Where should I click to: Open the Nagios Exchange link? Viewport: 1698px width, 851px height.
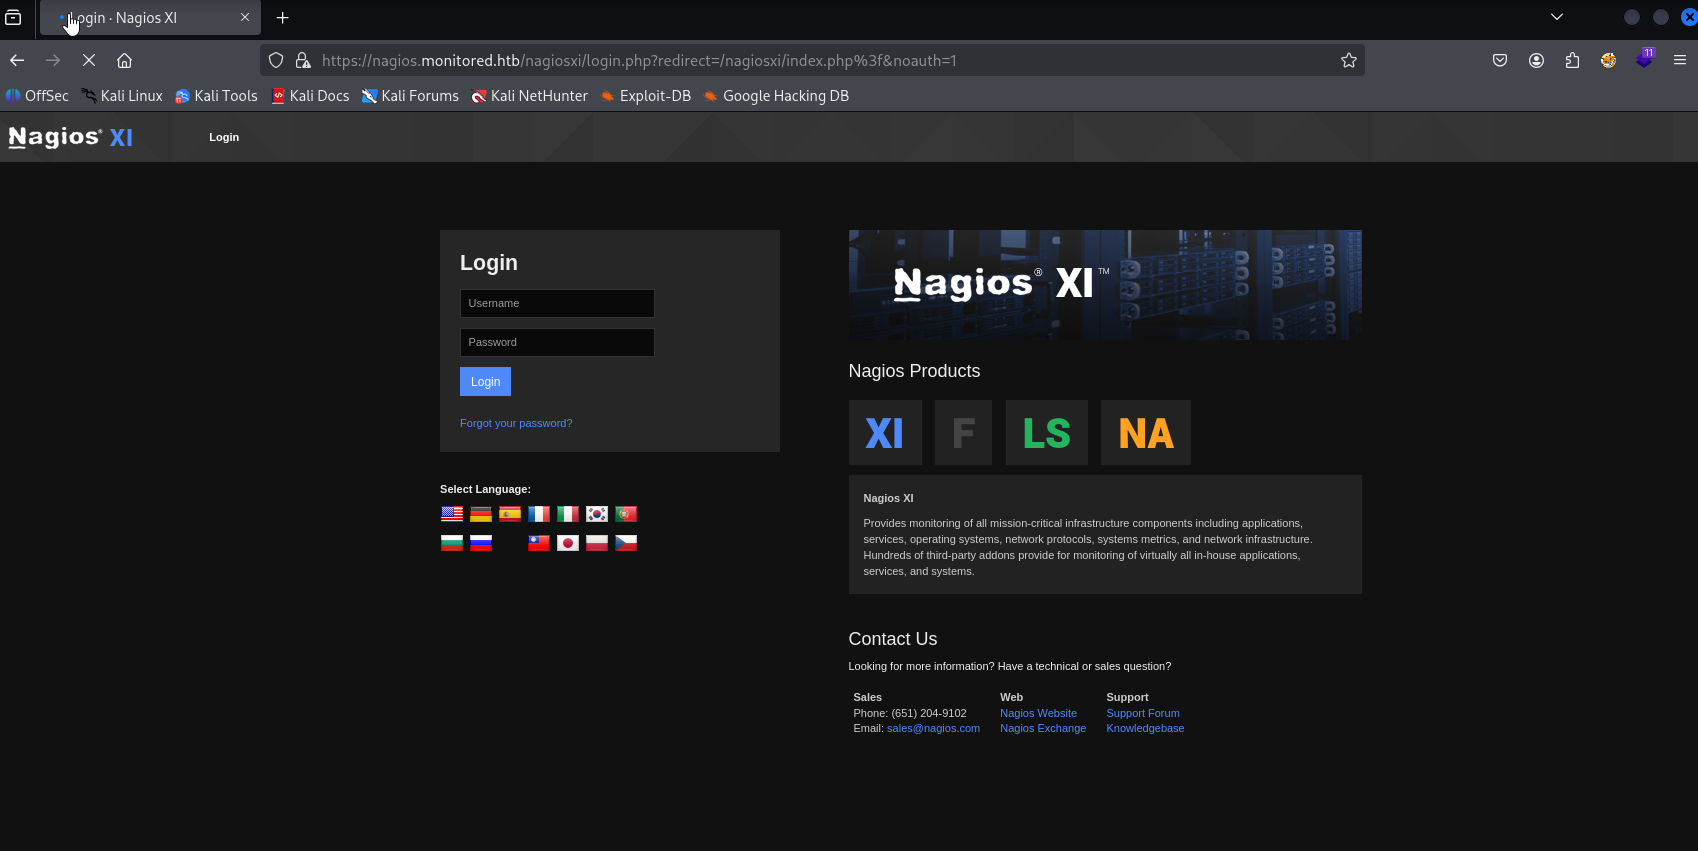[x=1043, y=728]
